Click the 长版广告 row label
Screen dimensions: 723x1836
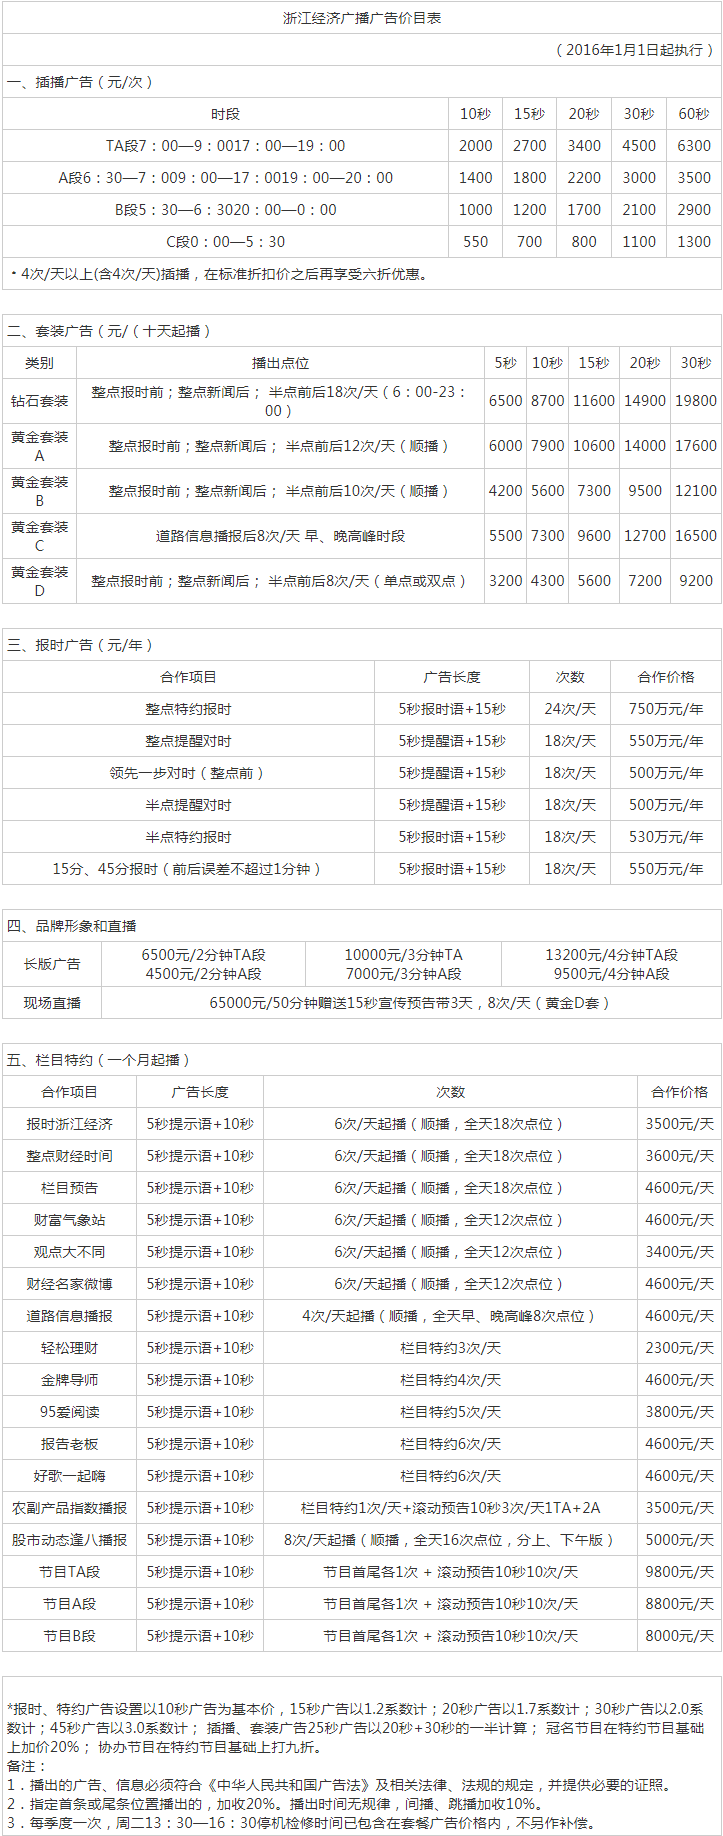pyautogui.click(x=52, y=964)
